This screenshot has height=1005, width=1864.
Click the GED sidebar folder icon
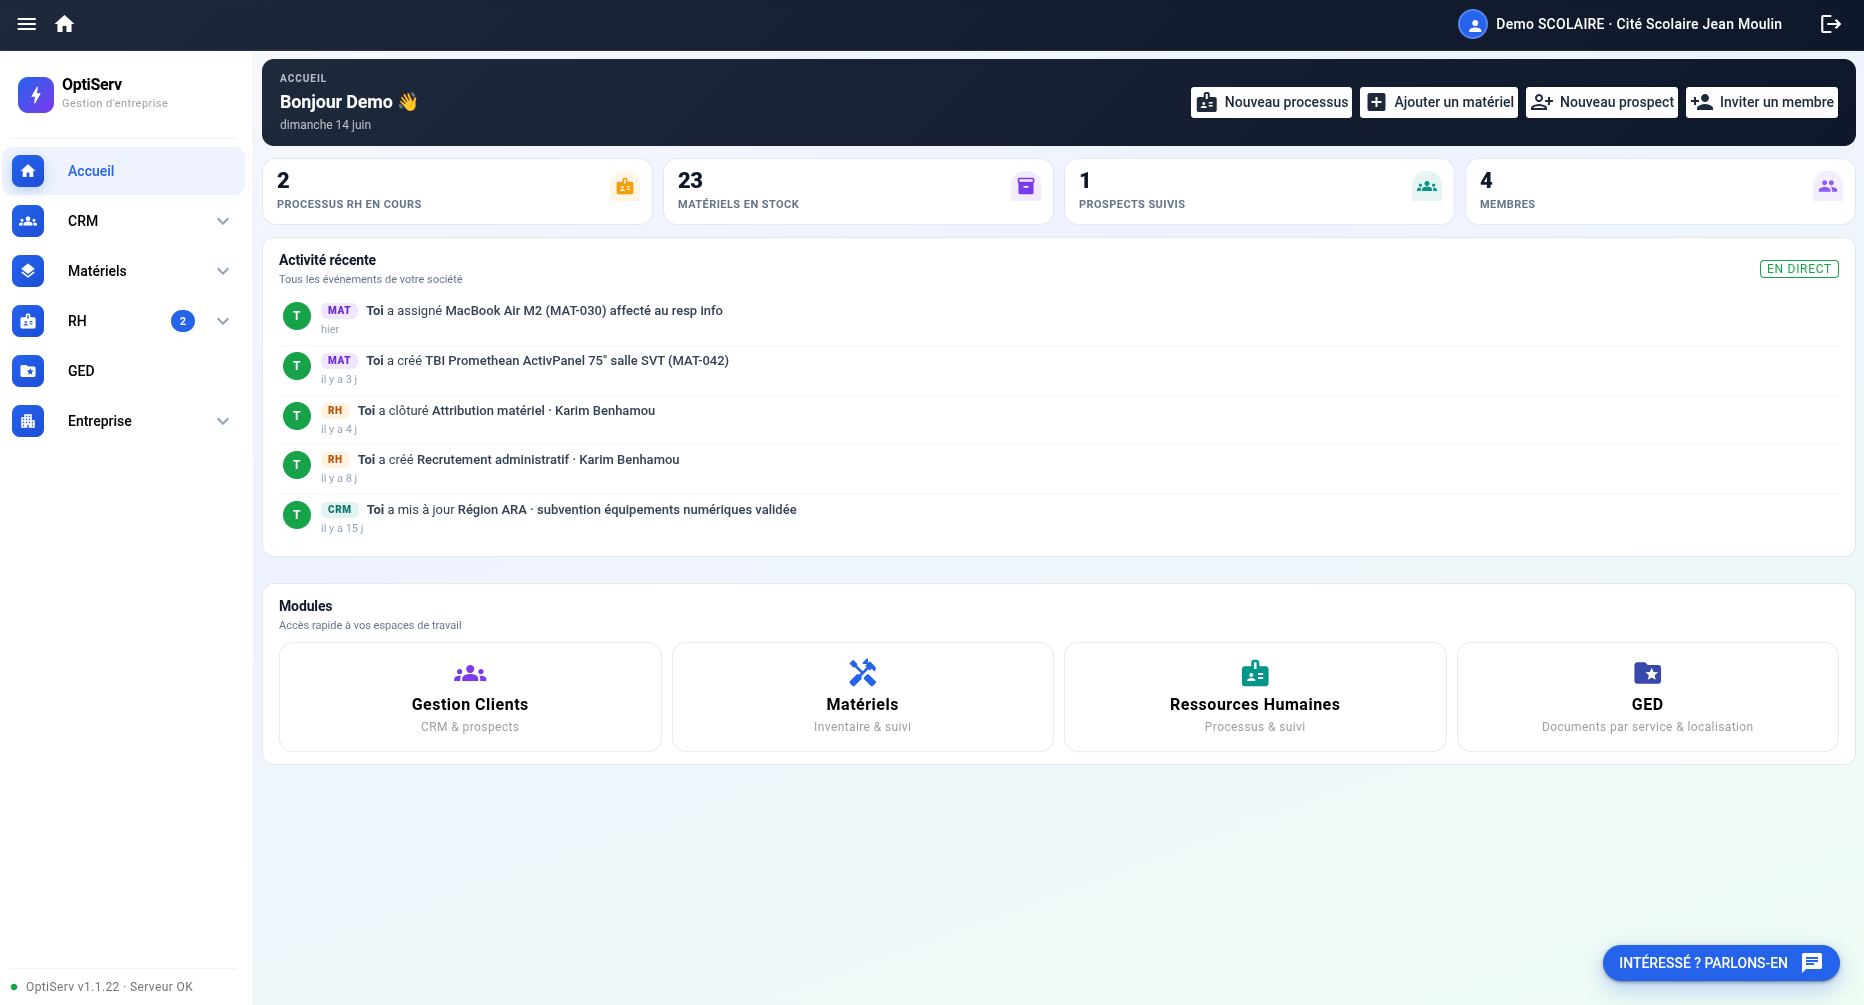pyautogui.click(x=28, y=371)
